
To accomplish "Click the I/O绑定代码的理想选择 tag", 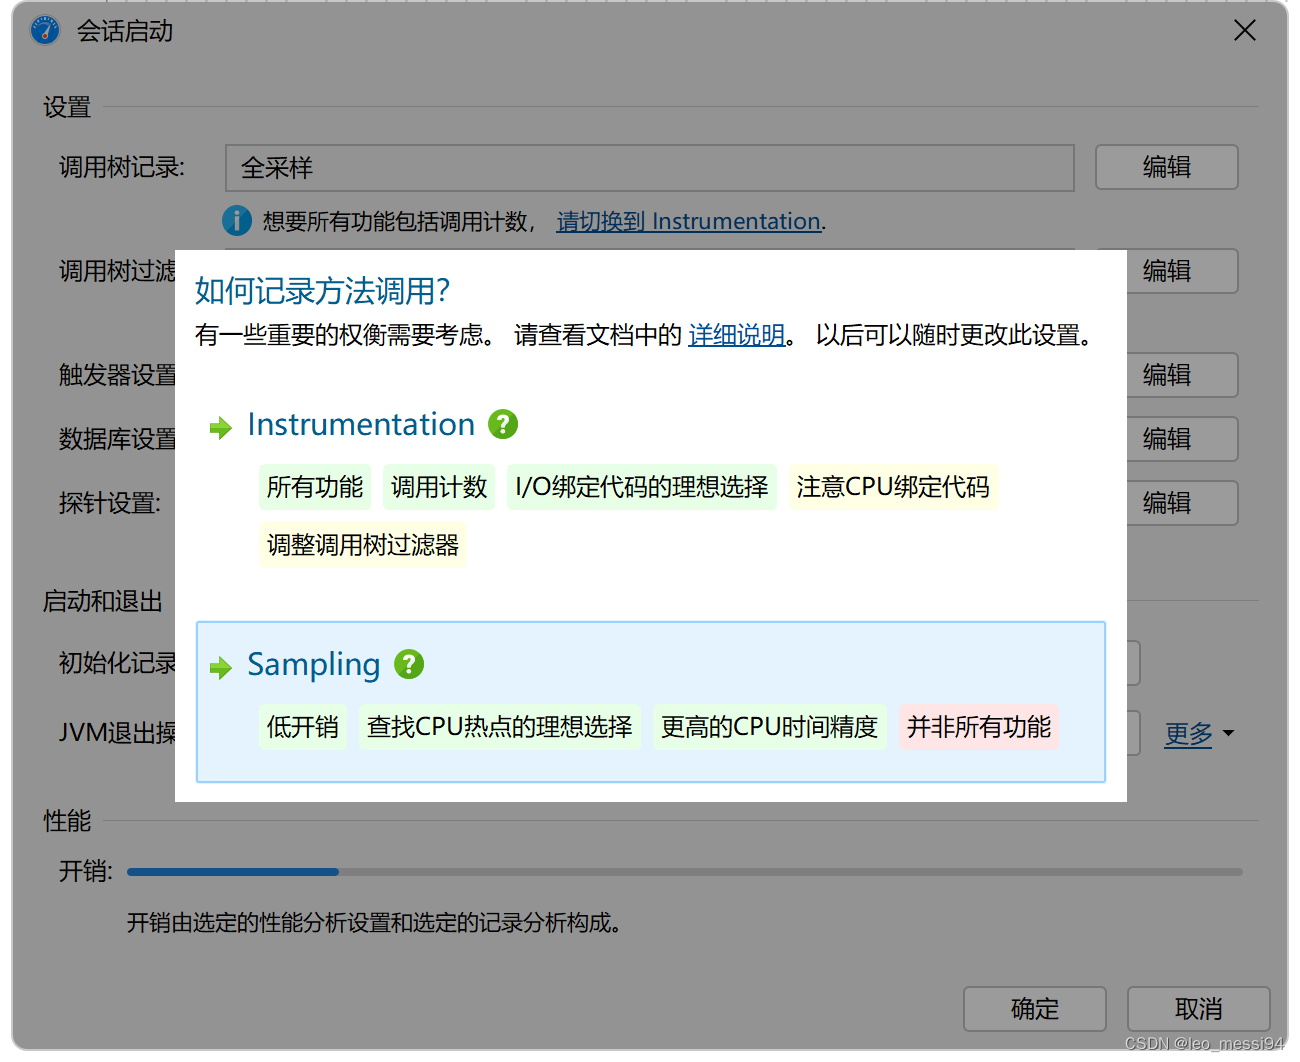I will [x=642, y=487].
